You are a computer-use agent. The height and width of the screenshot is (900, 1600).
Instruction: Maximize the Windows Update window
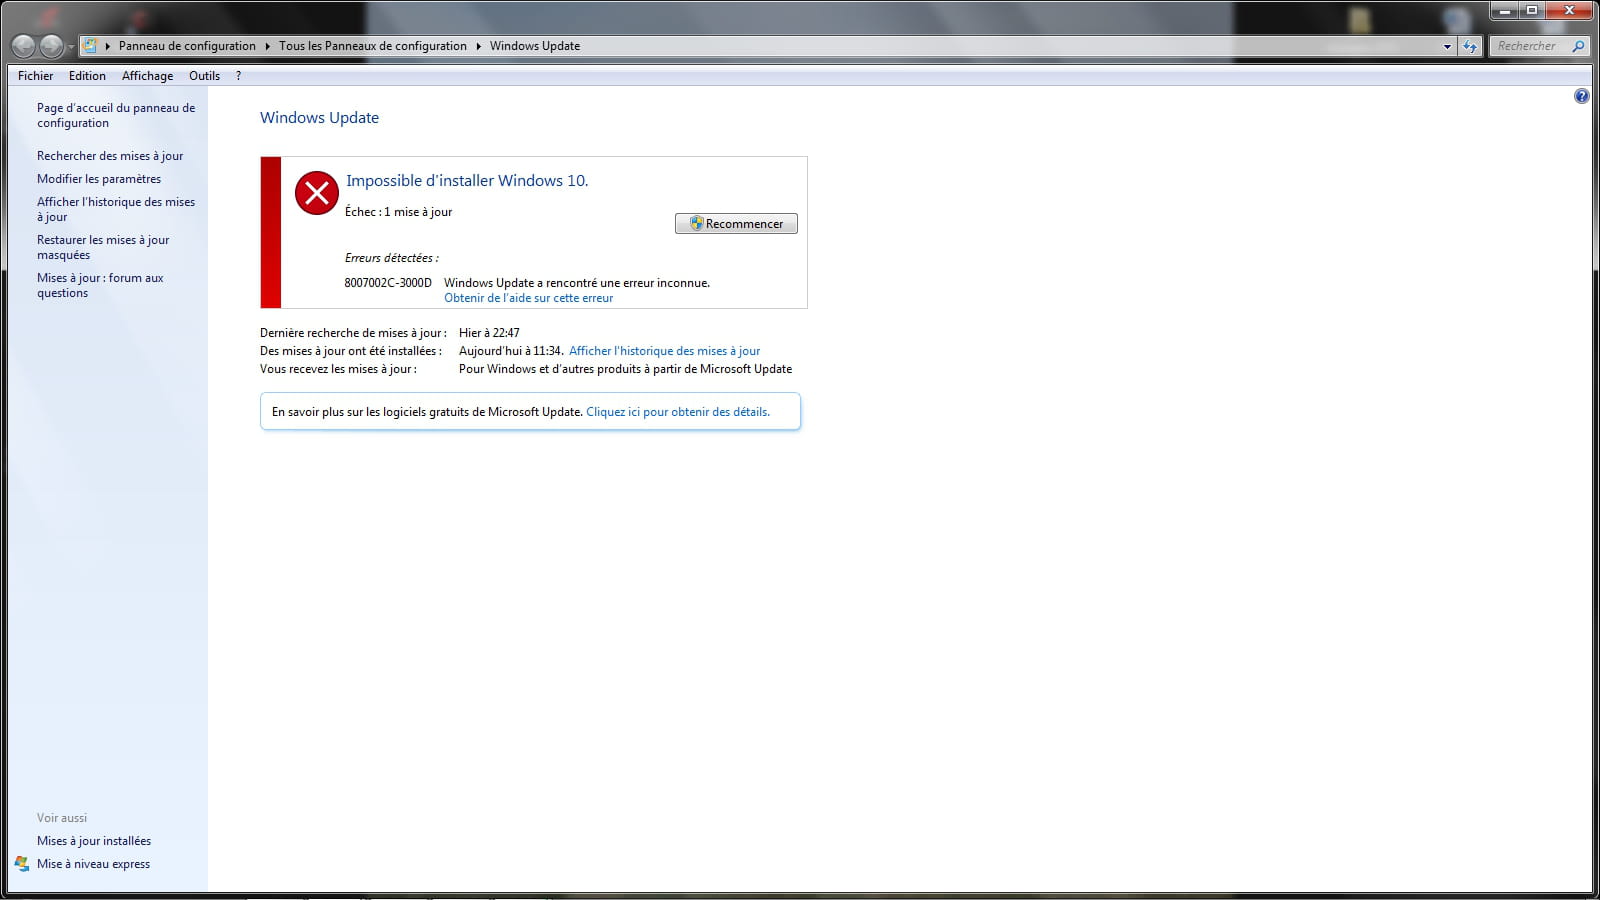pos(1532,10)
